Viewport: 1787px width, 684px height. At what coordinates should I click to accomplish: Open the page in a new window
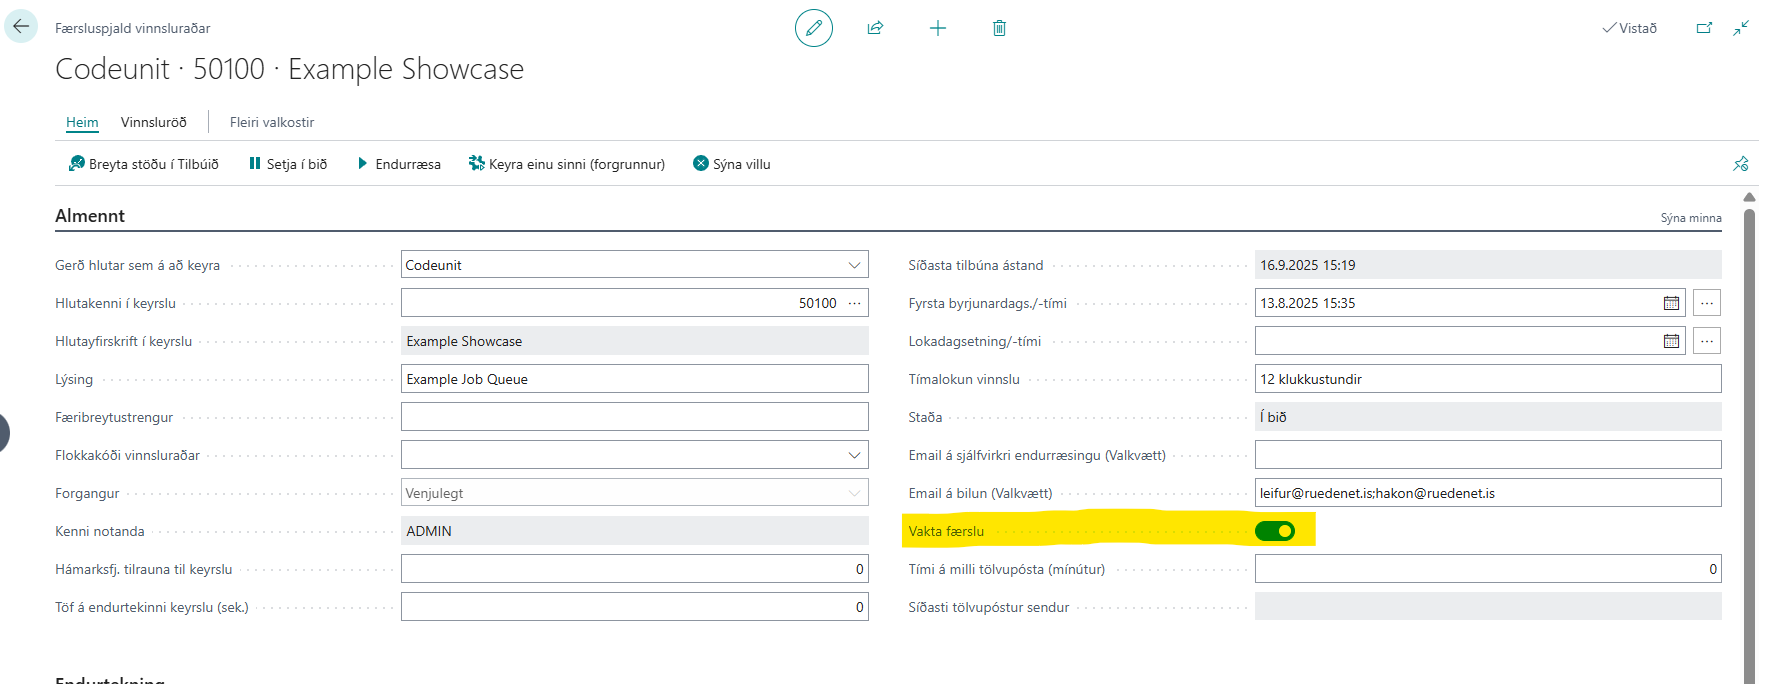[x=1704, y=28]
